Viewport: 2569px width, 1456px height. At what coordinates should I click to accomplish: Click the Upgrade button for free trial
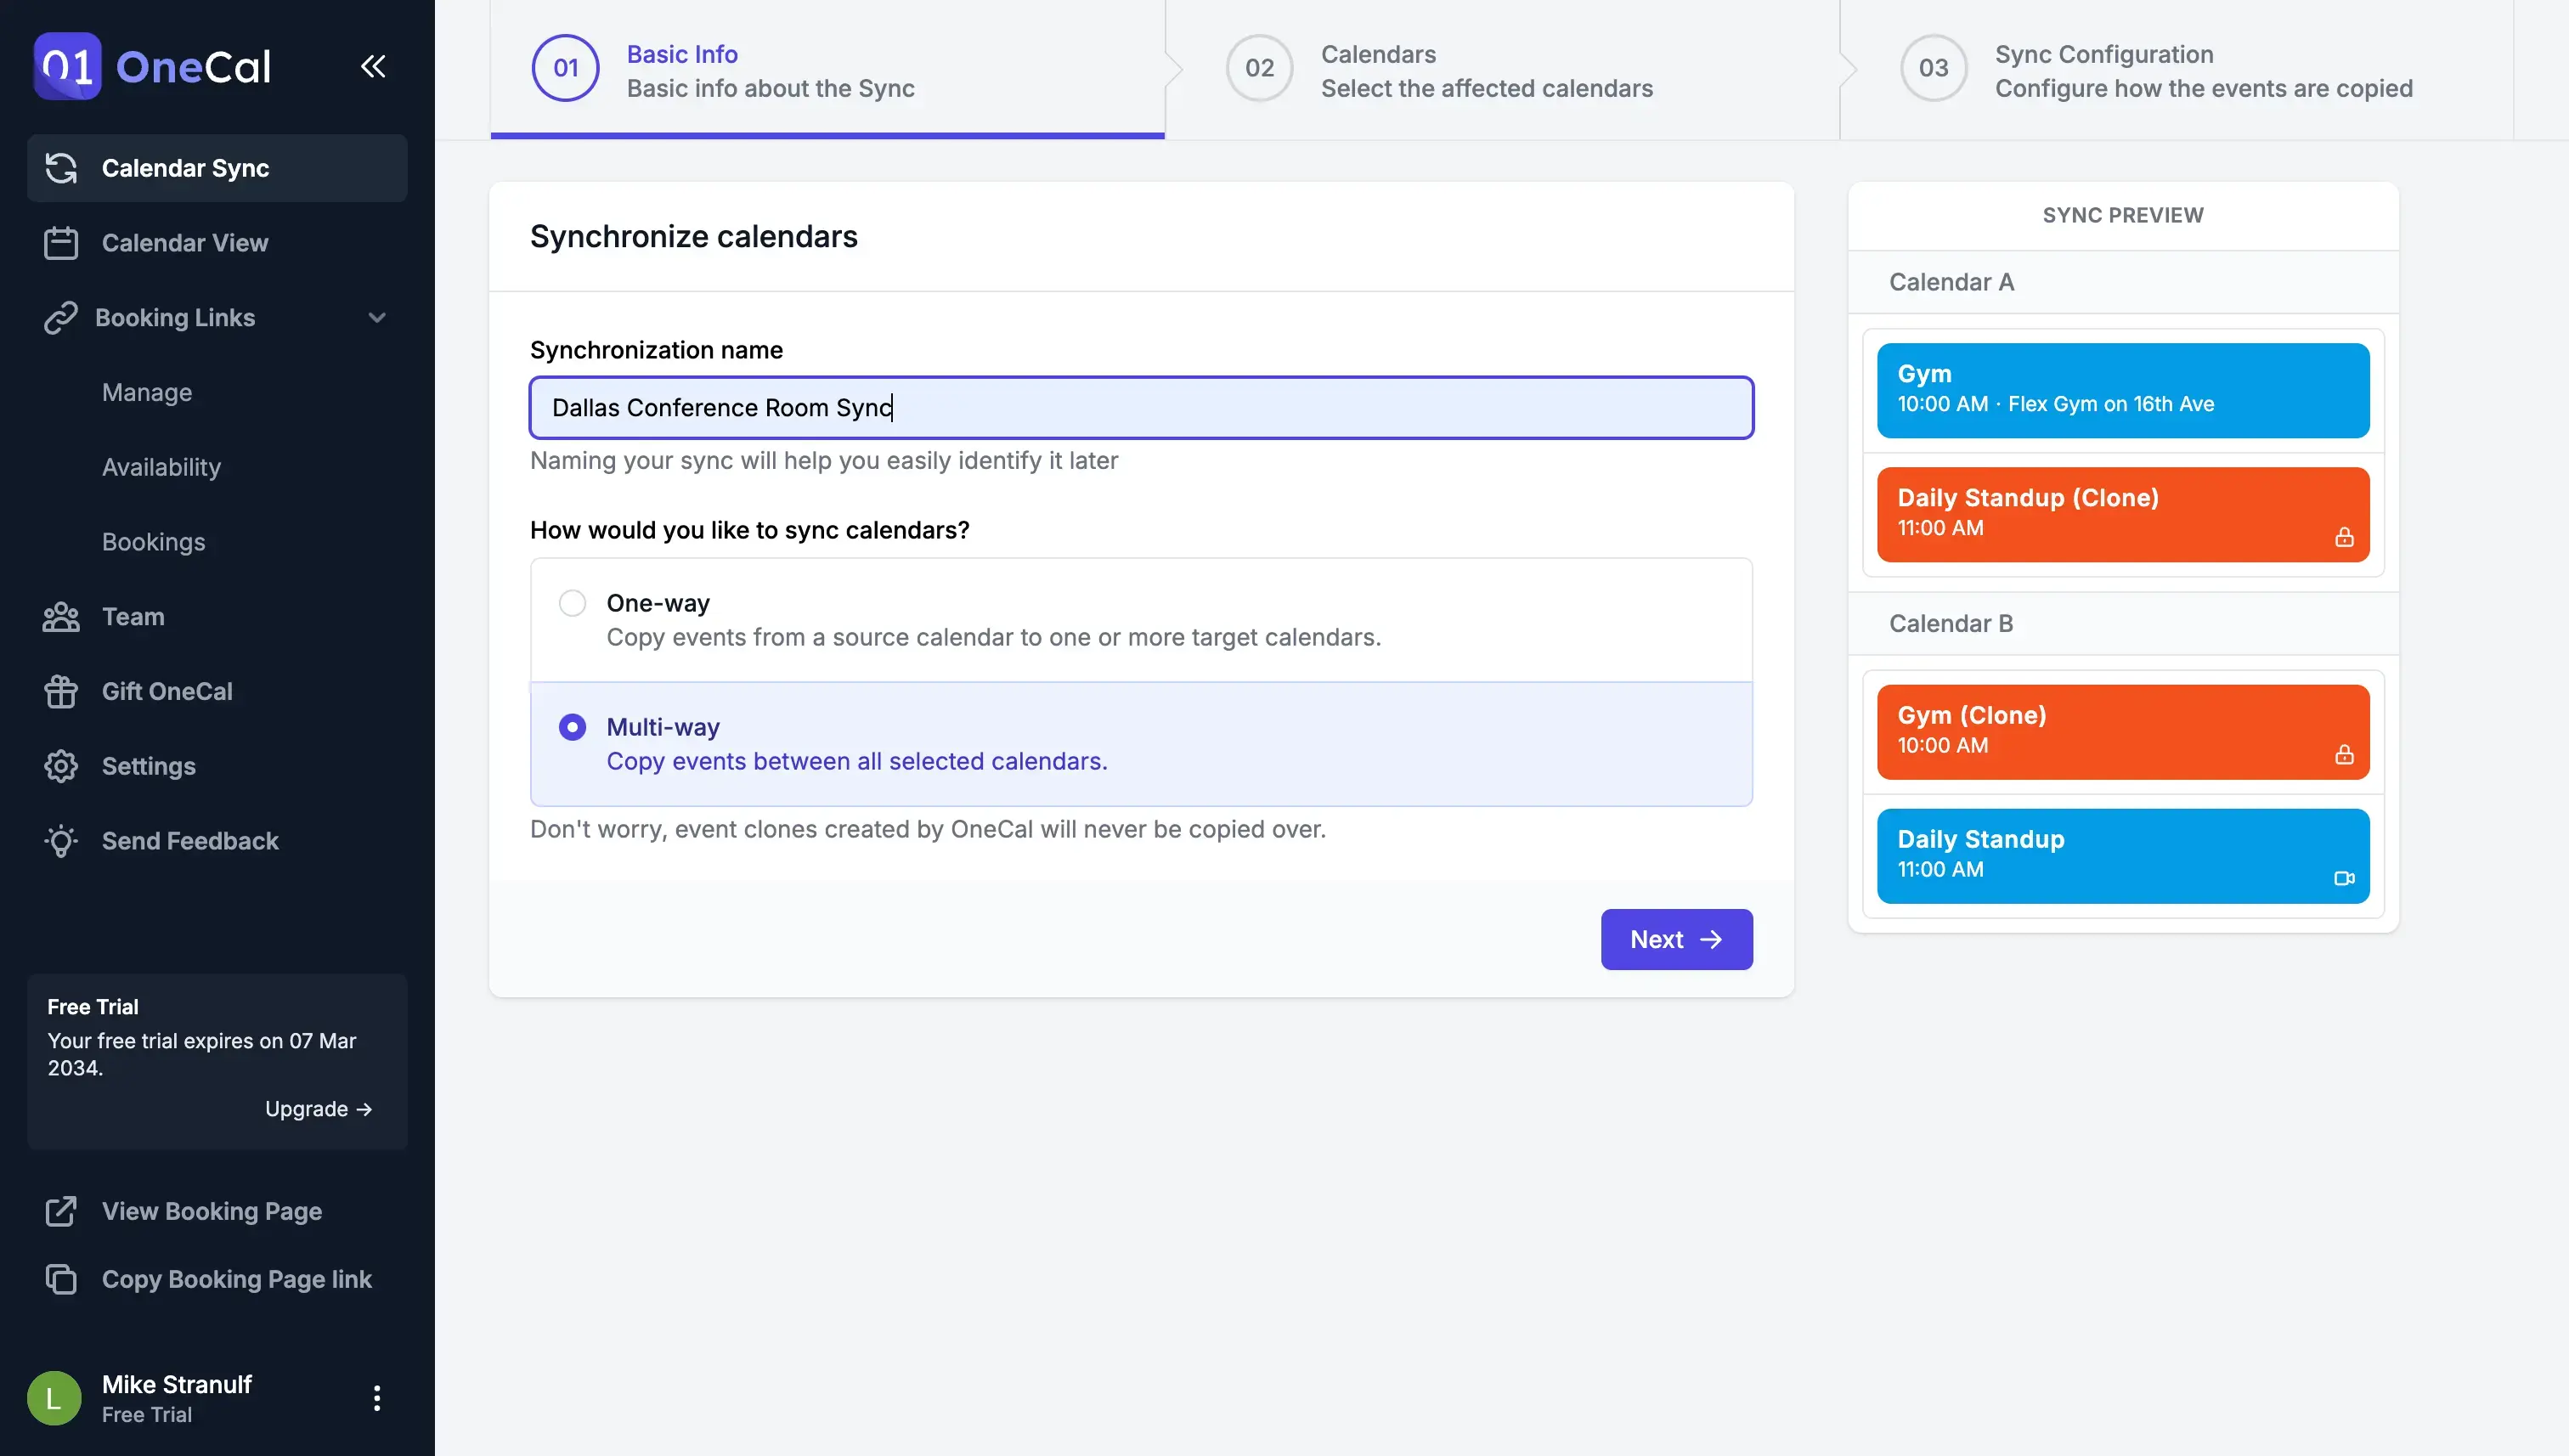tap(318, 1107)
